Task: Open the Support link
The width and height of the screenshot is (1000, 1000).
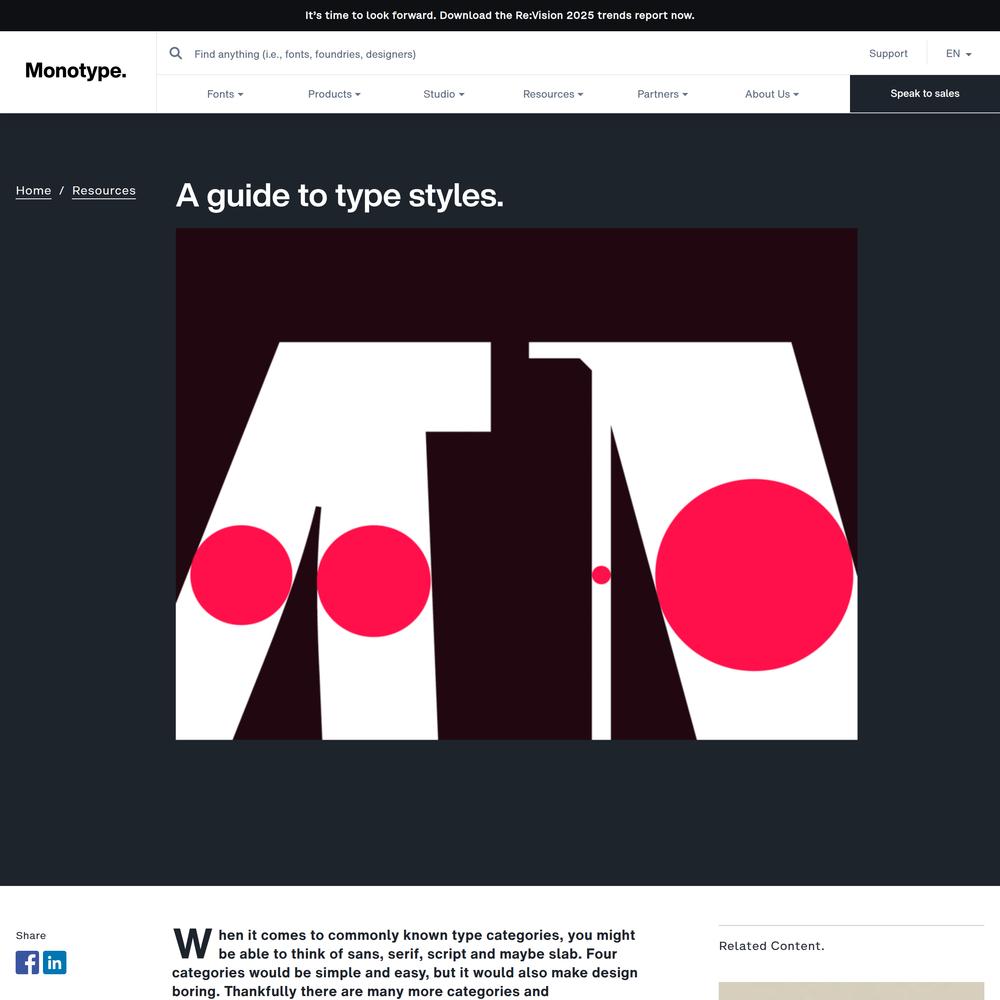Action: [x=888, y=54]
